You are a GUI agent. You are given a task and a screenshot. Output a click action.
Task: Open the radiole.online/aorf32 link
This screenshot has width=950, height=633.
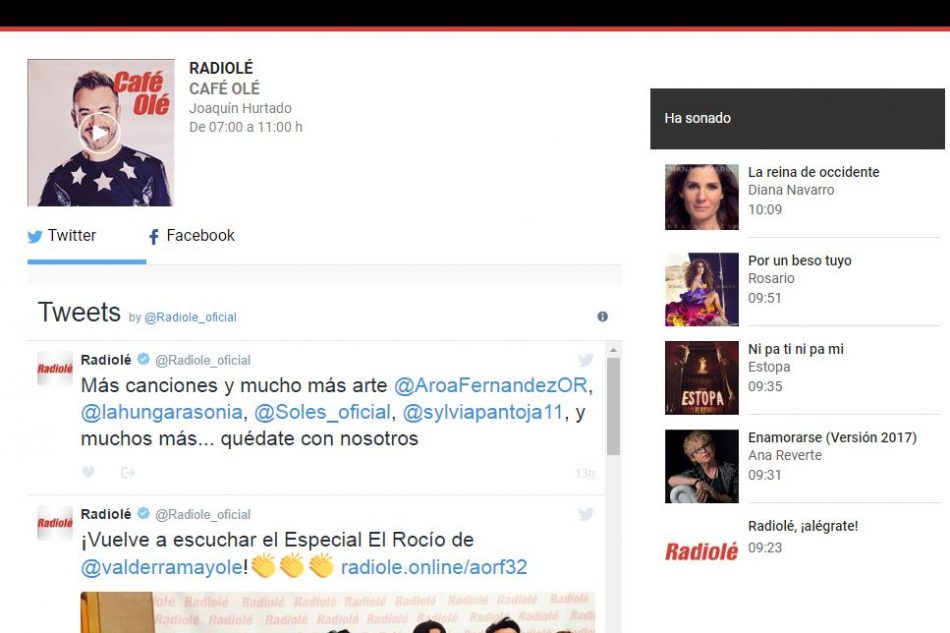tap(434, 568)
